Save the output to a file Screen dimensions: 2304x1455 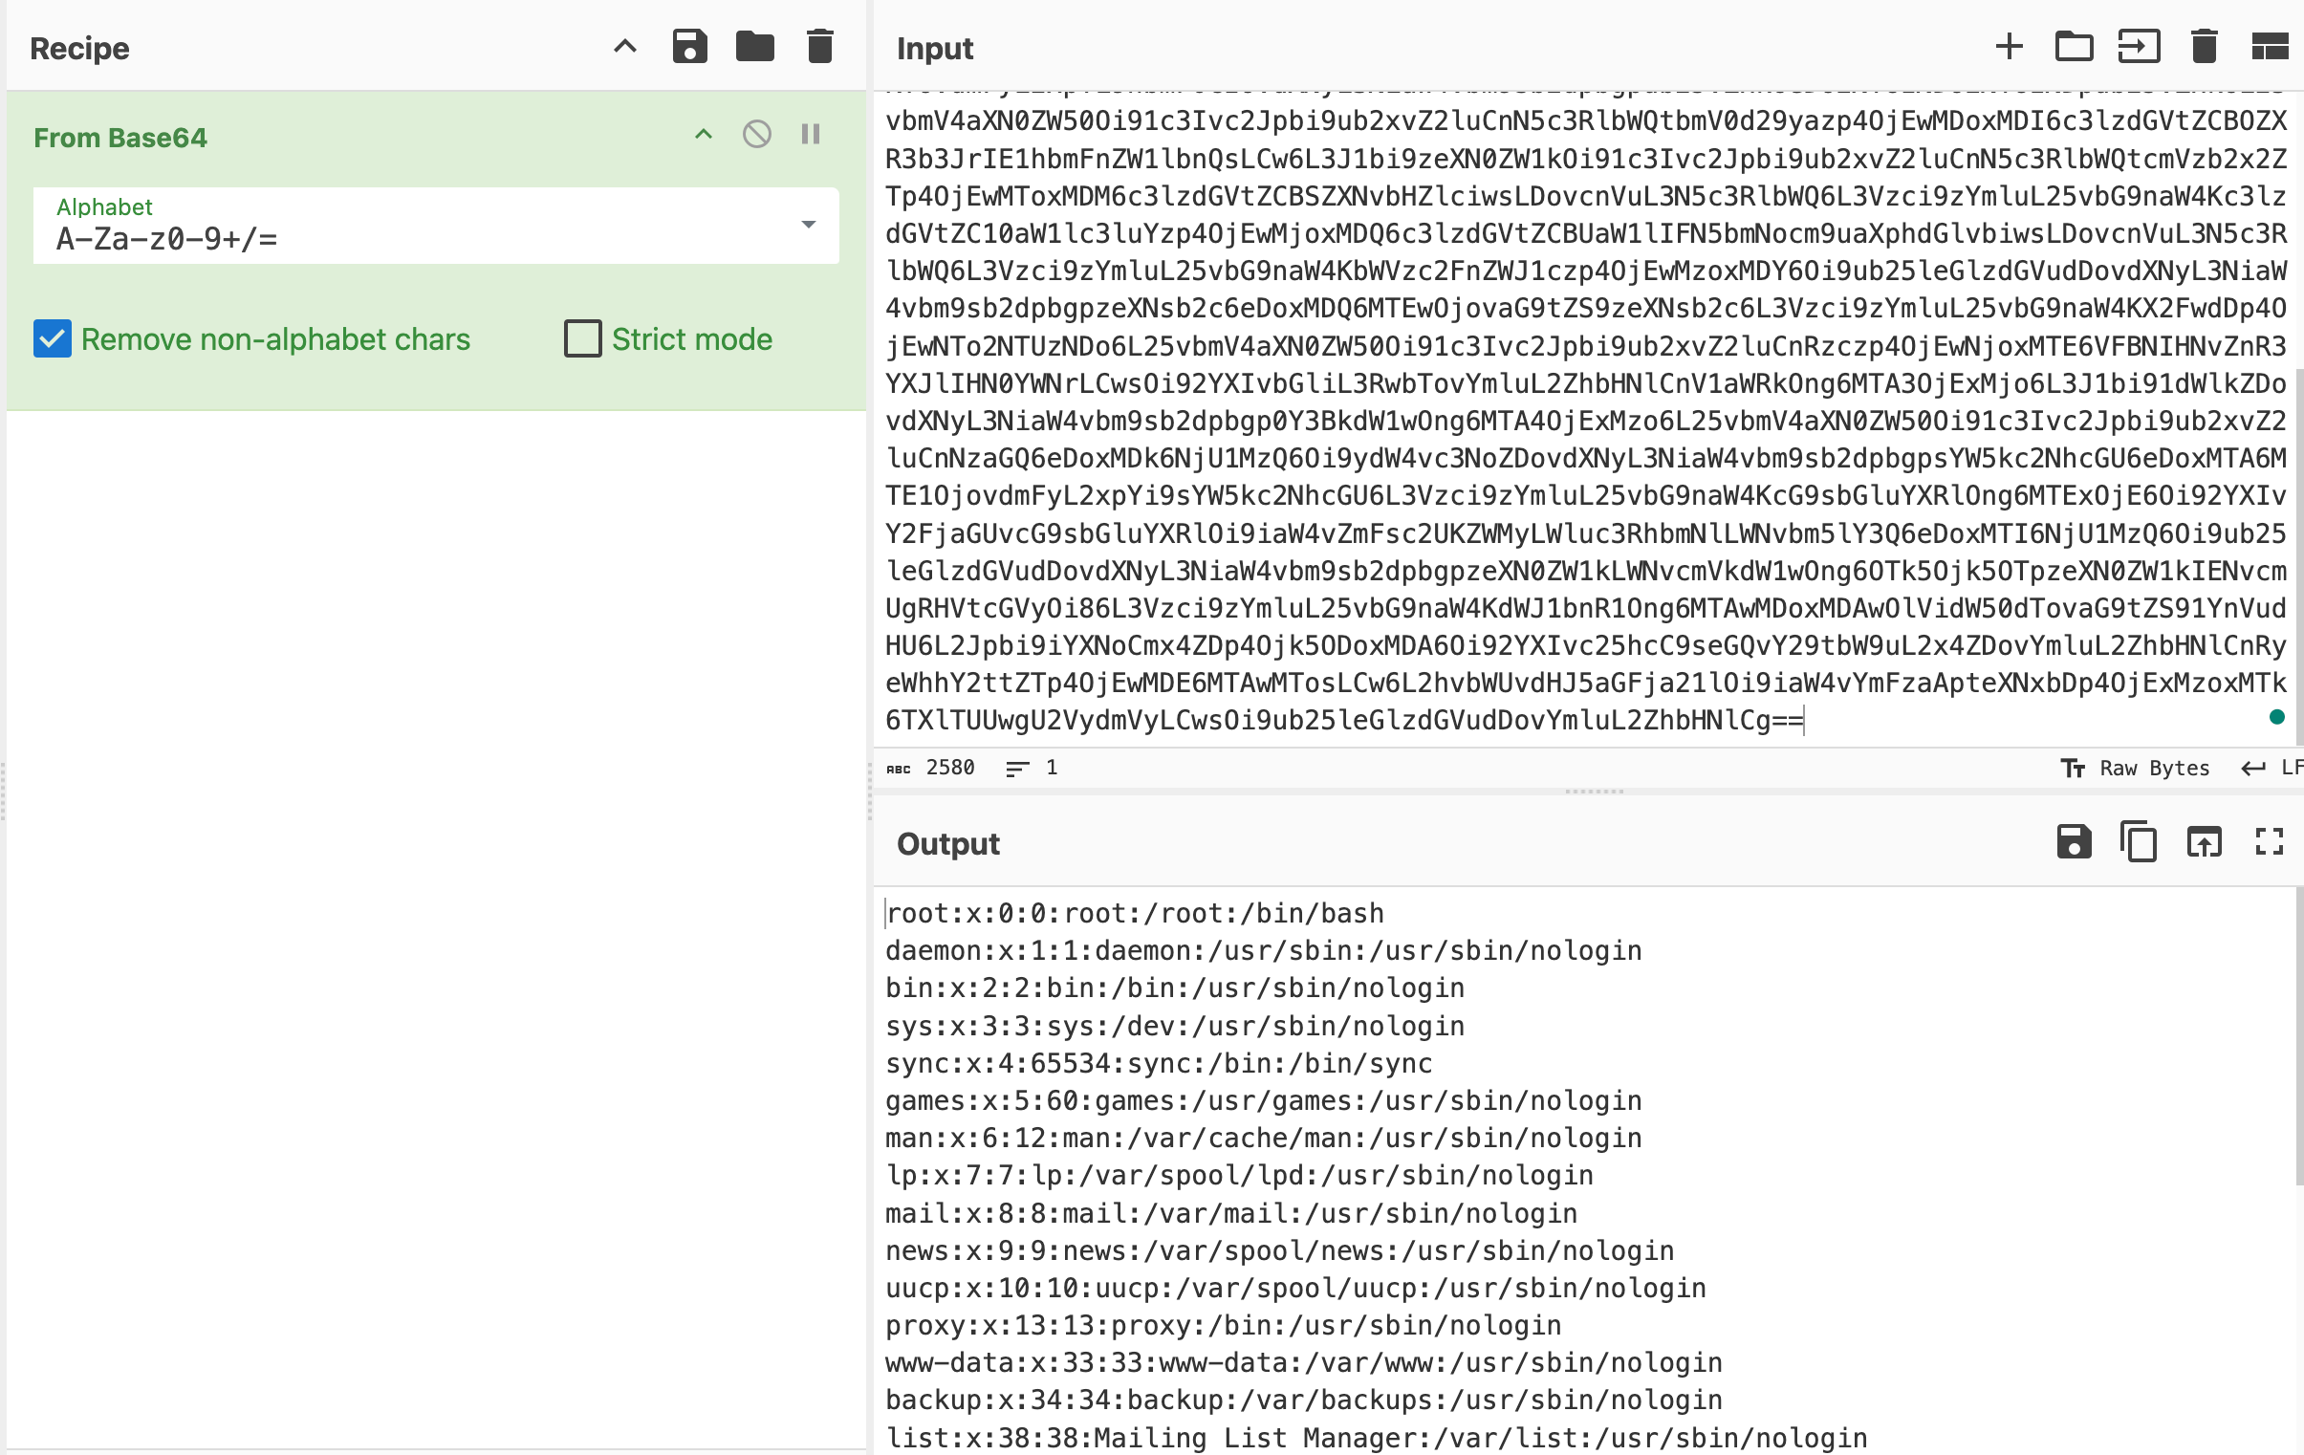tap(2073, 843)
